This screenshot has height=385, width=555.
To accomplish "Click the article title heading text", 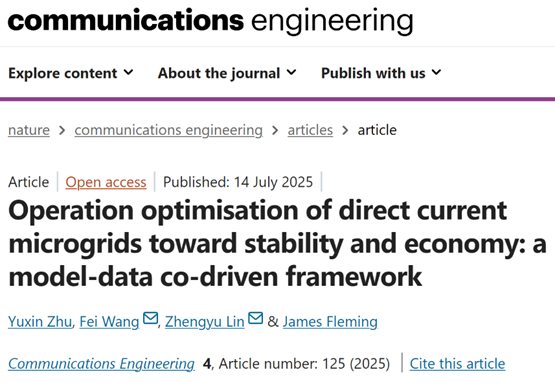I will pos(277,243).
